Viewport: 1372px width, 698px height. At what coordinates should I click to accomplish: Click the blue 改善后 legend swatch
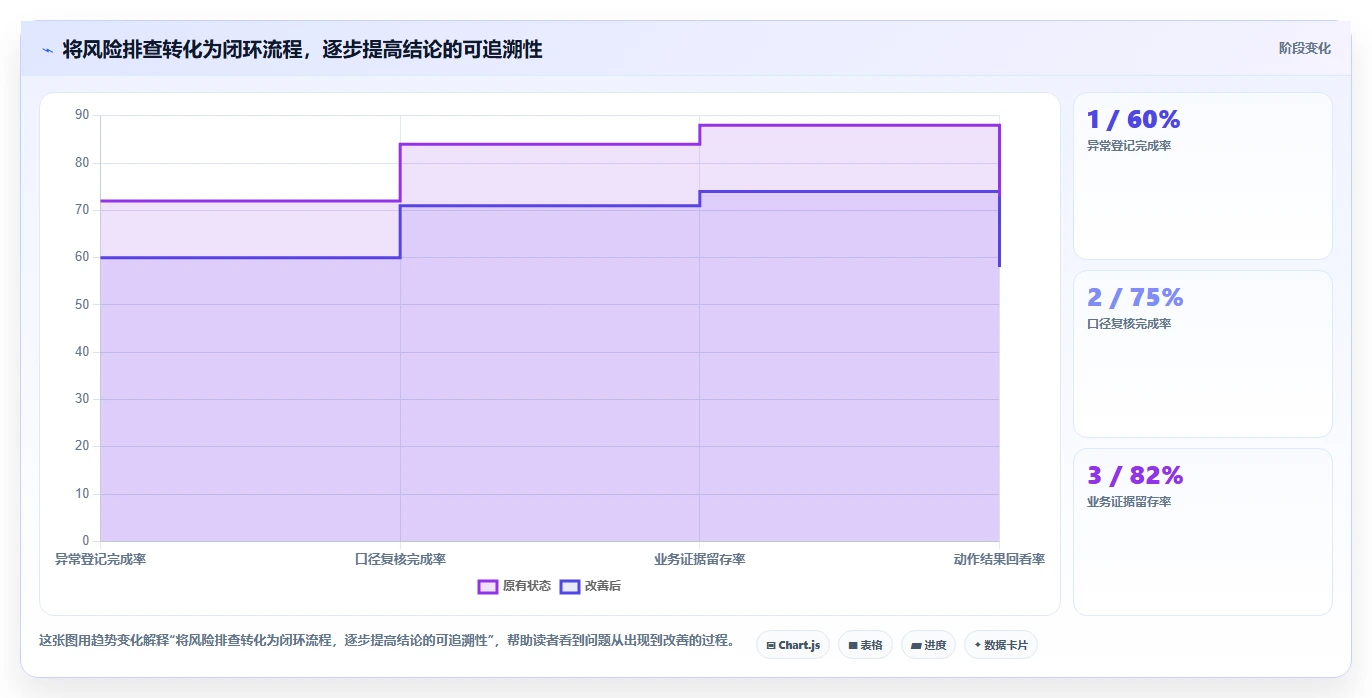(570, 586)
